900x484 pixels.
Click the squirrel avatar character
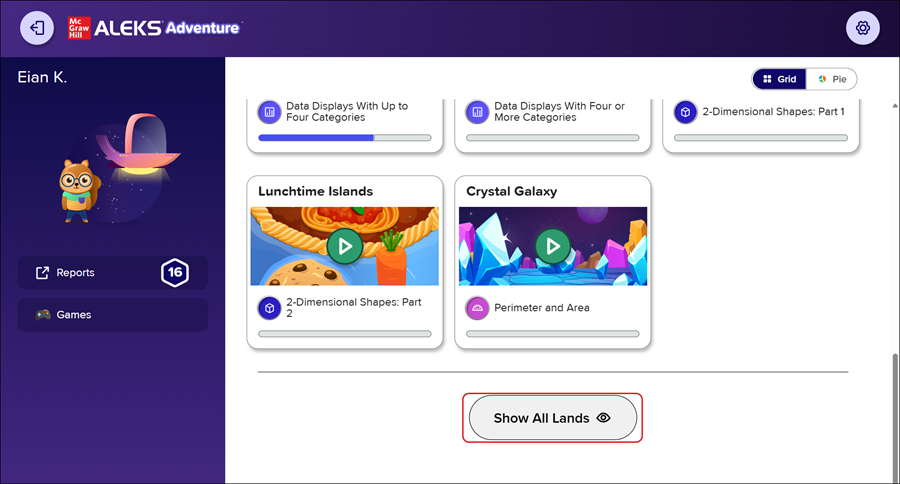coord(75,191)
